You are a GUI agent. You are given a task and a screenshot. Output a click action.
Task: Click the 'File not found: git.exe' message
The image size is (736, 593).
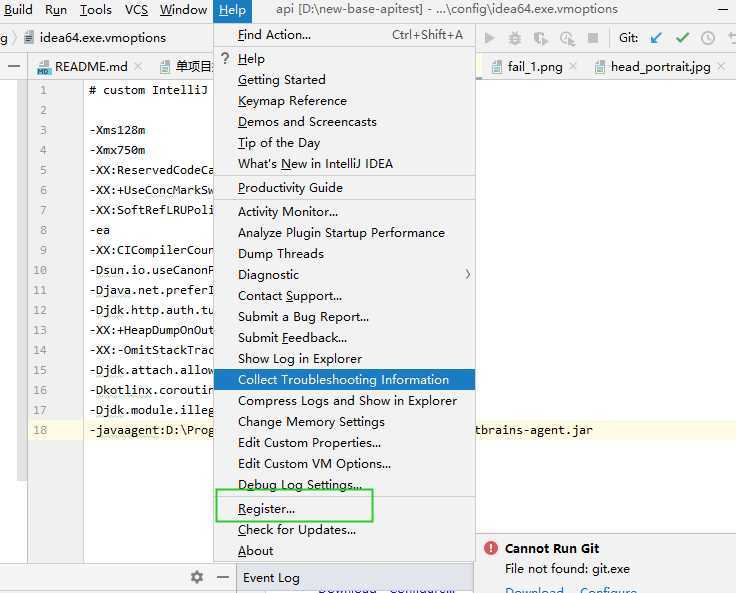(x=567, y=569)
